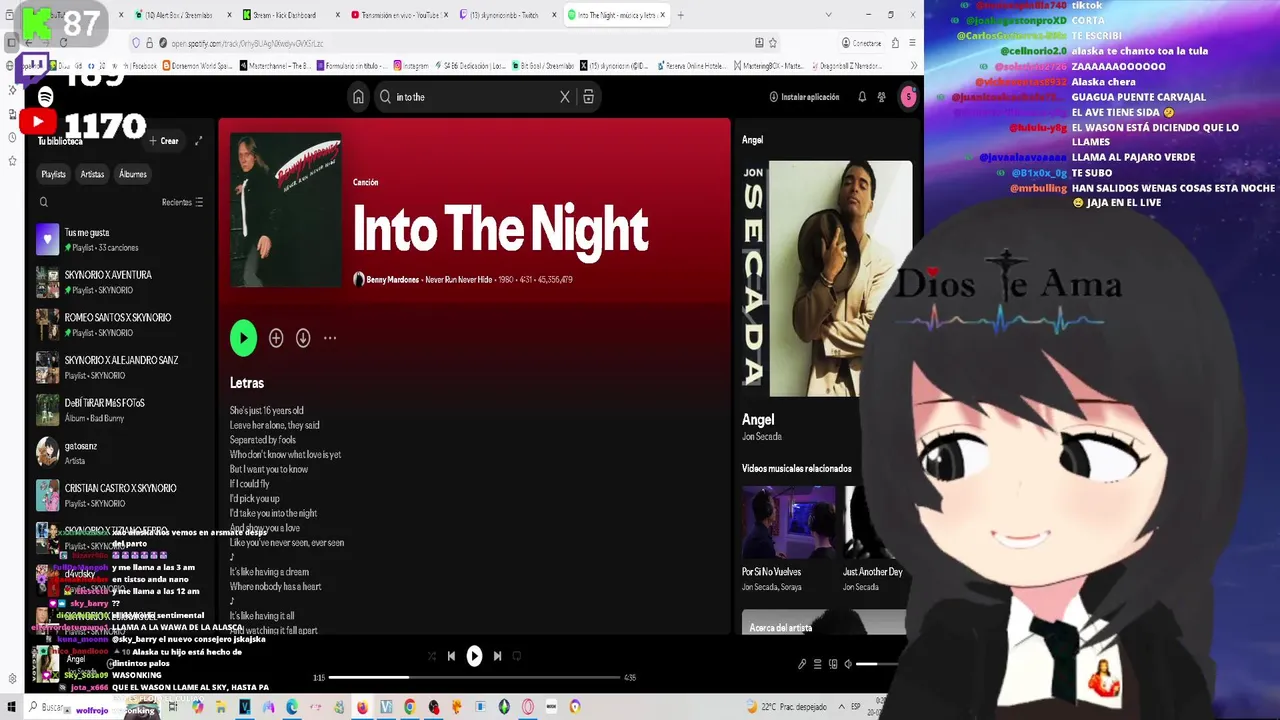Open CRISTIAN CASTRO X SKYNORIO playlist
The height and width of the screenshot is (720, 1280).
click(x=120, y=495)
